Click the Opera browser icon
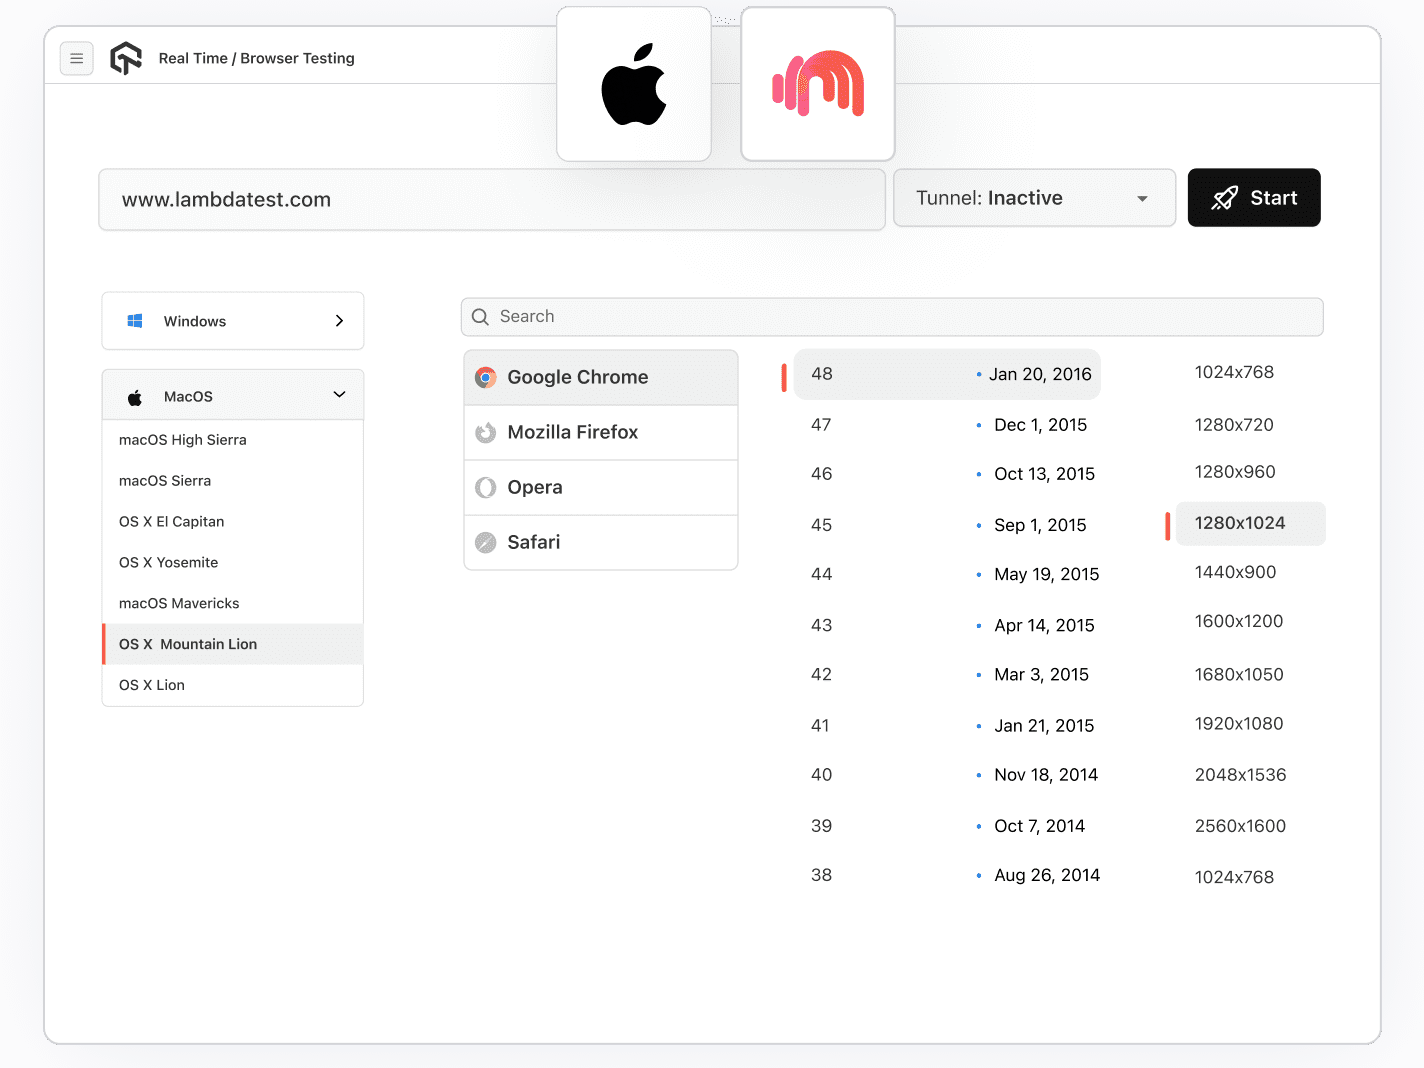 coord(486,487)
